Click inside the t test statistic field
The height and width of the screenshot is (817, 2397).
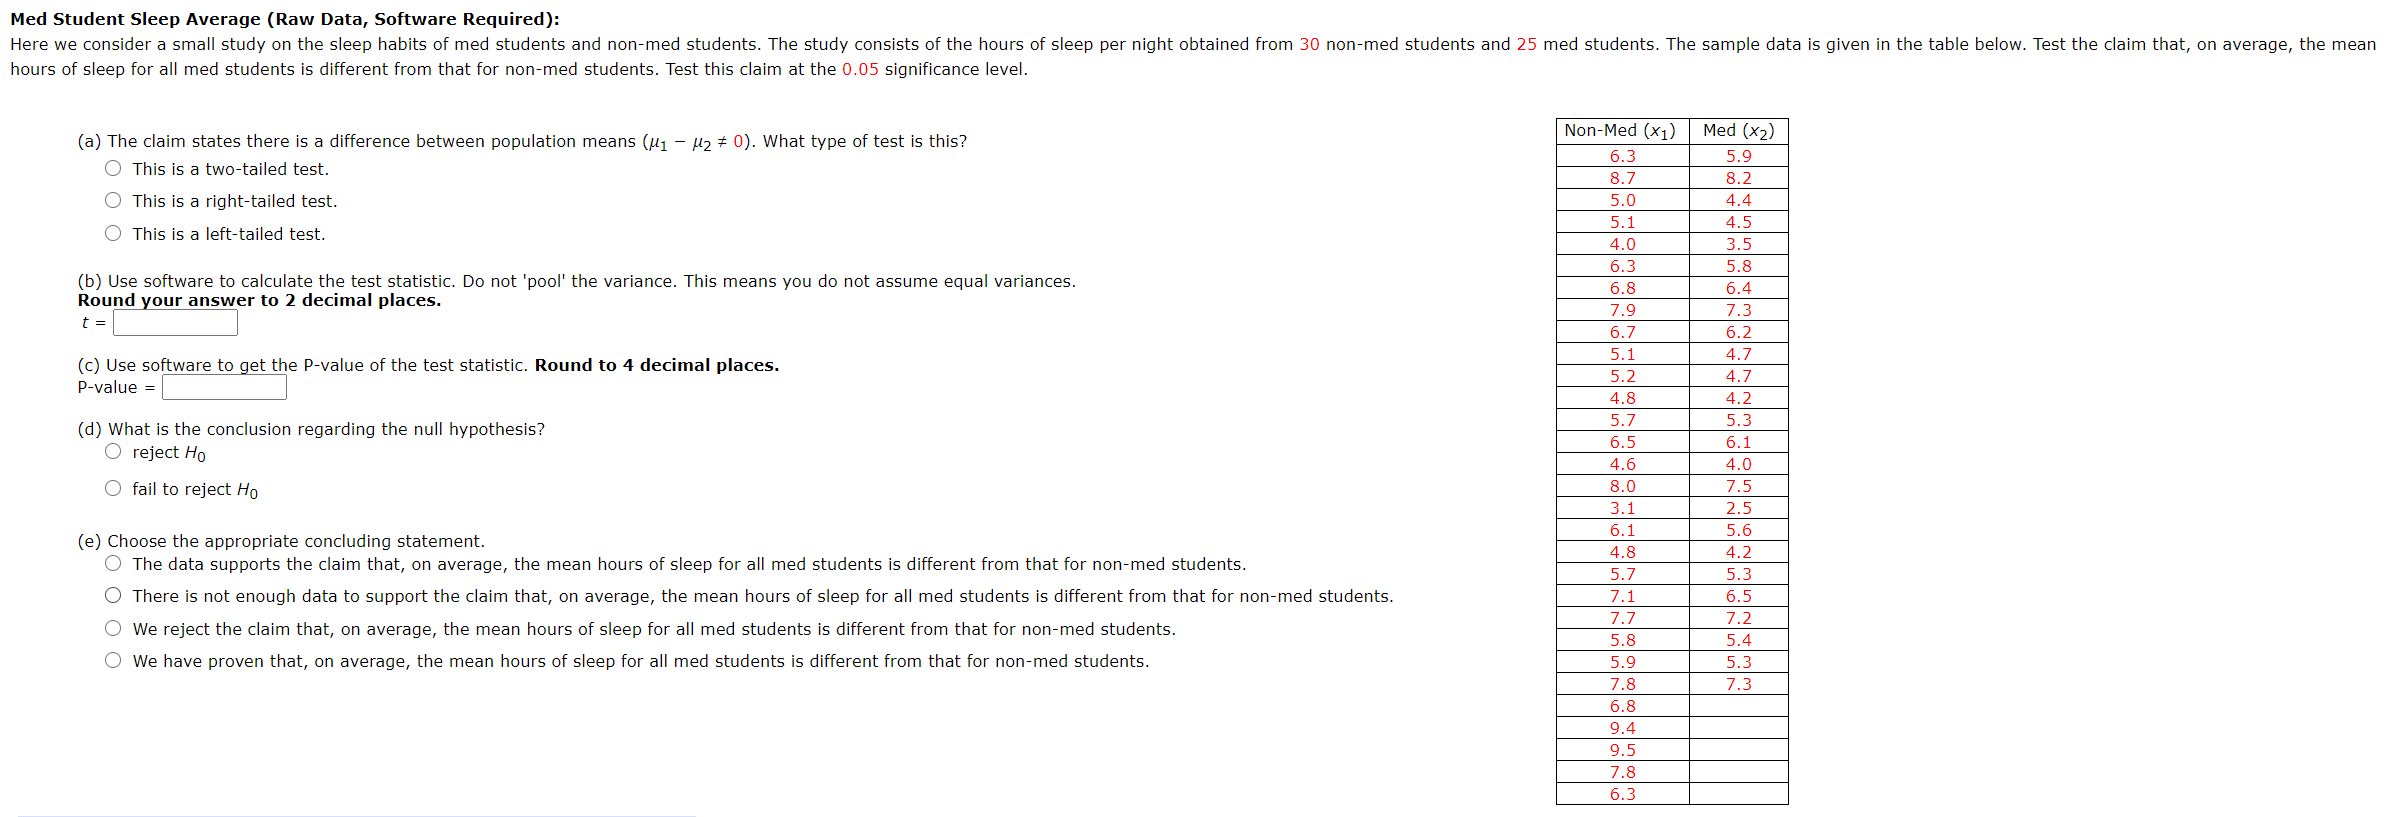click(174, 322)
